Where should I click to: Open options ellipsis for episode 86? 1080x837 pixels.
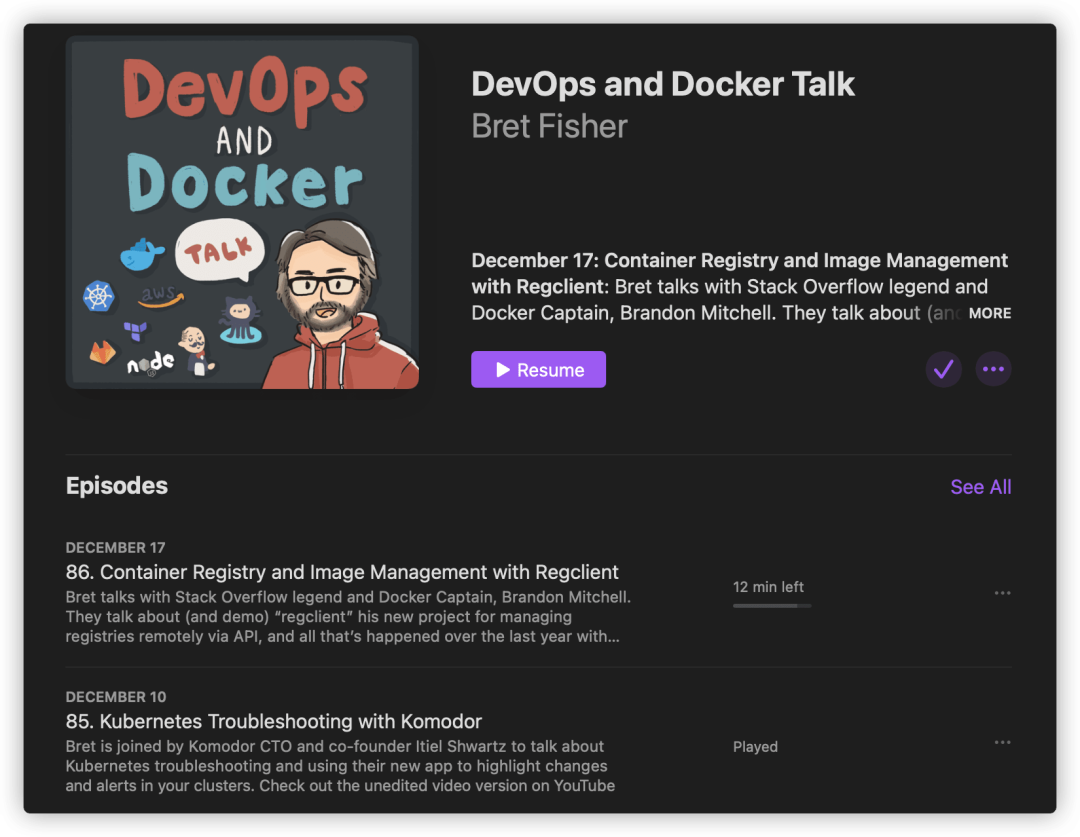1002,592
